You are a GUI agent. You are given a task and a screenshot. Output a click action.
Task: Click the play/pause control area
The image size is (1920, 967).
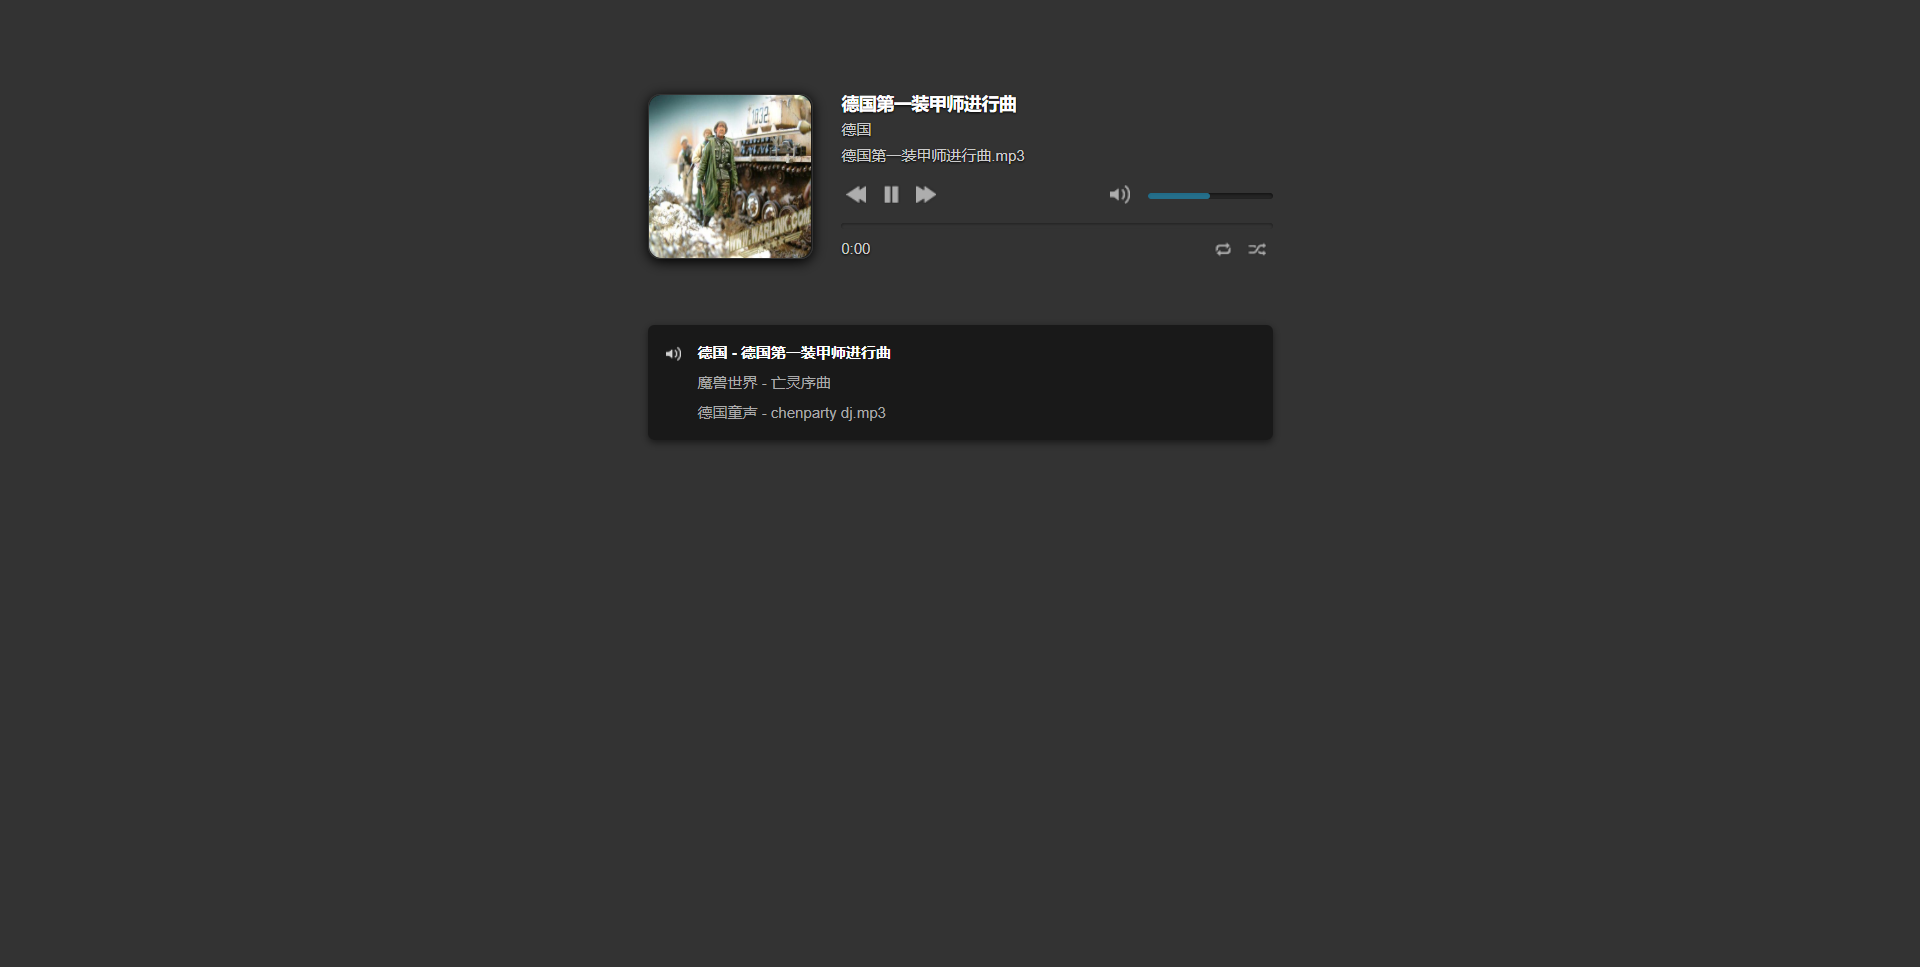click(891, 195)
